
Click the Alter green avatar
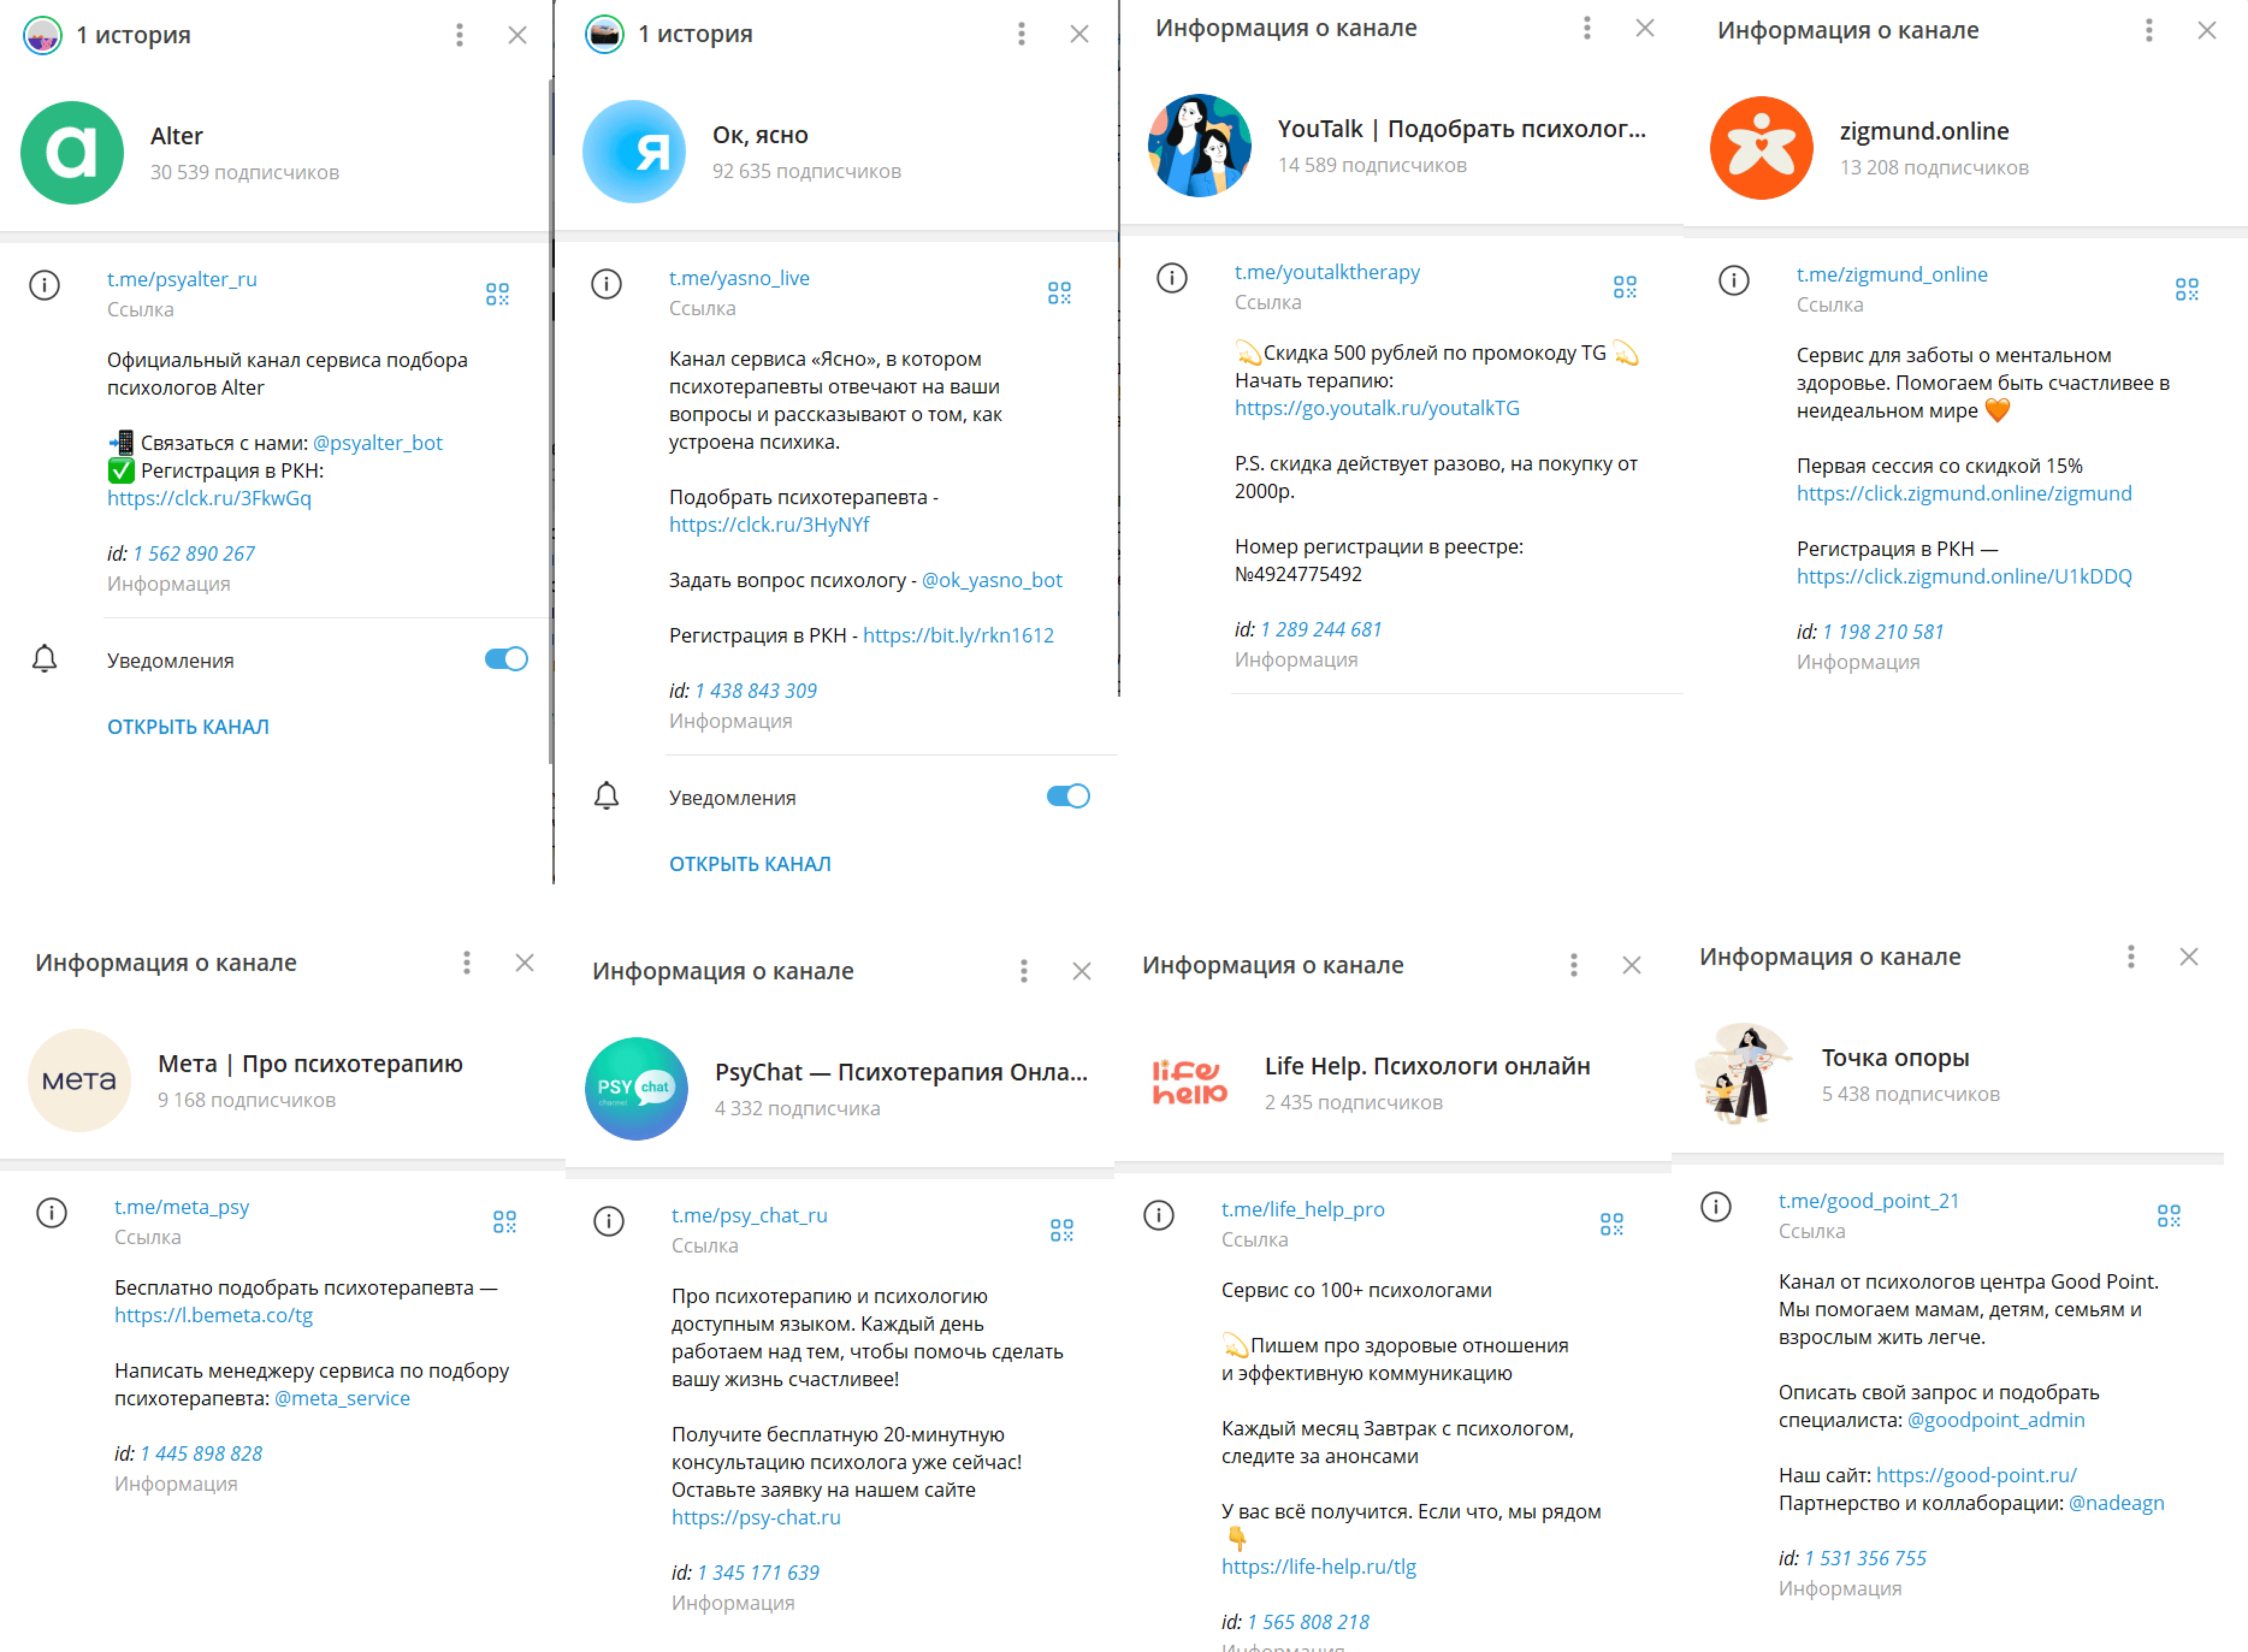coord(72,152)
